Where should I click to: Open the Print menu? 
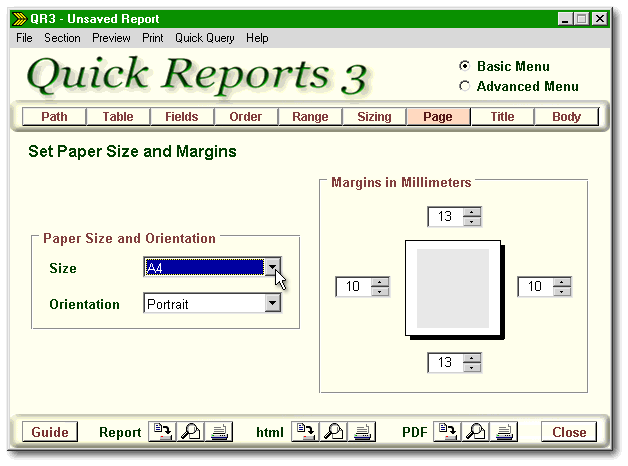(153, 38)
